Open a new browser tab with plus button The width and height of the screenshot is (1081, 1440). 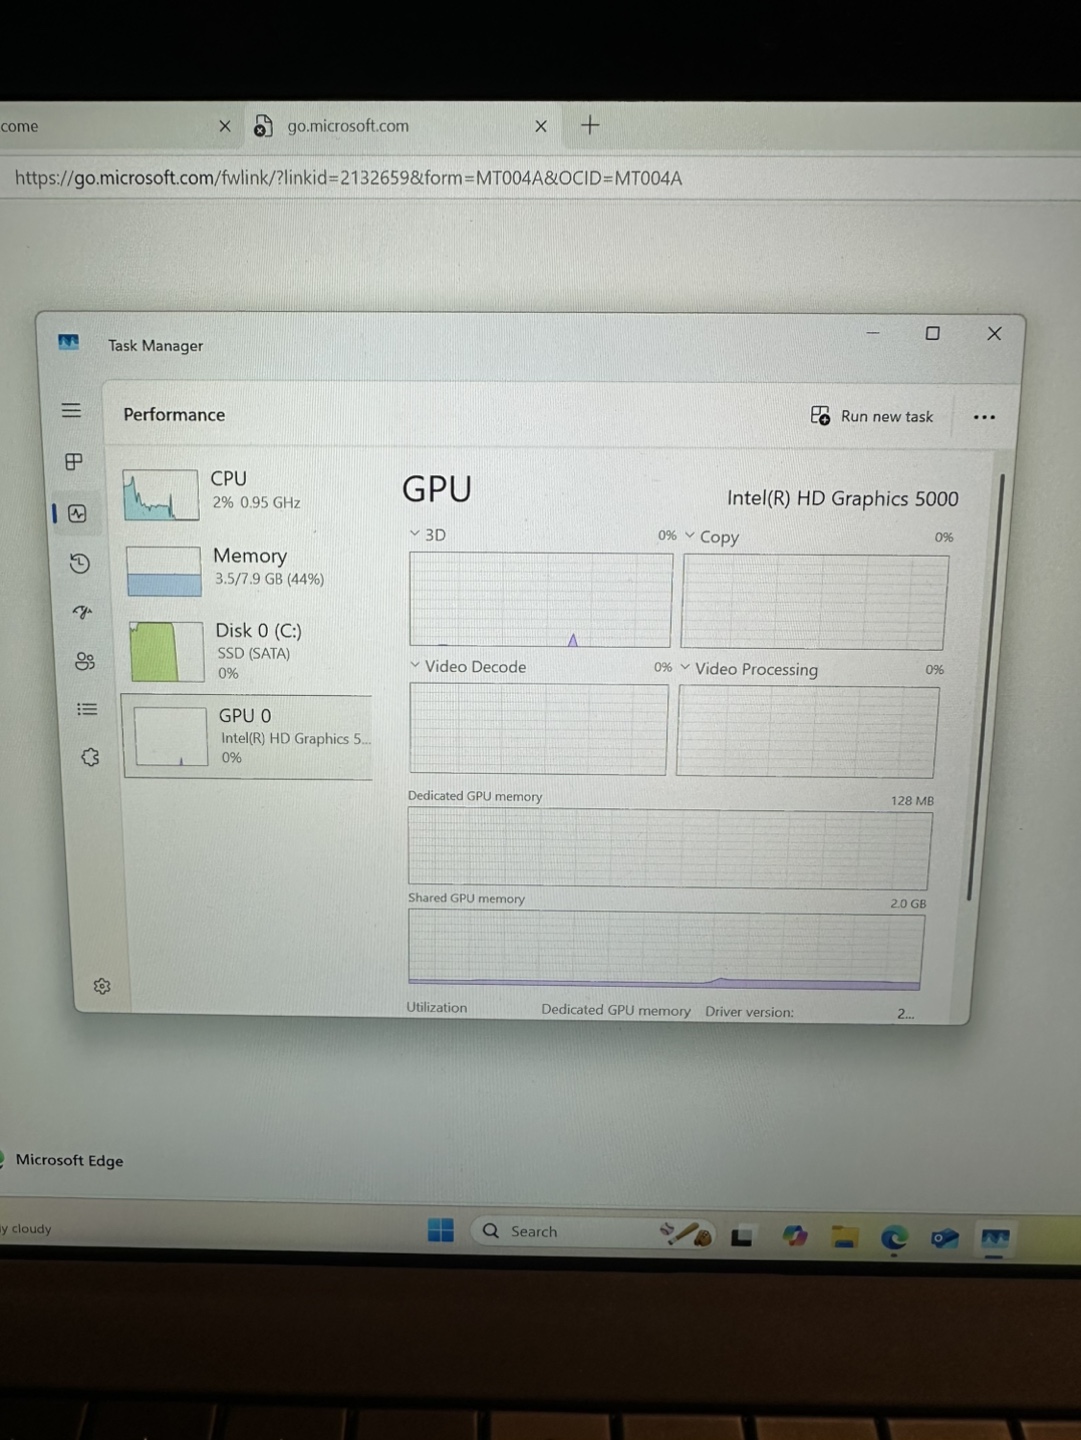click(x=590, y=125)
